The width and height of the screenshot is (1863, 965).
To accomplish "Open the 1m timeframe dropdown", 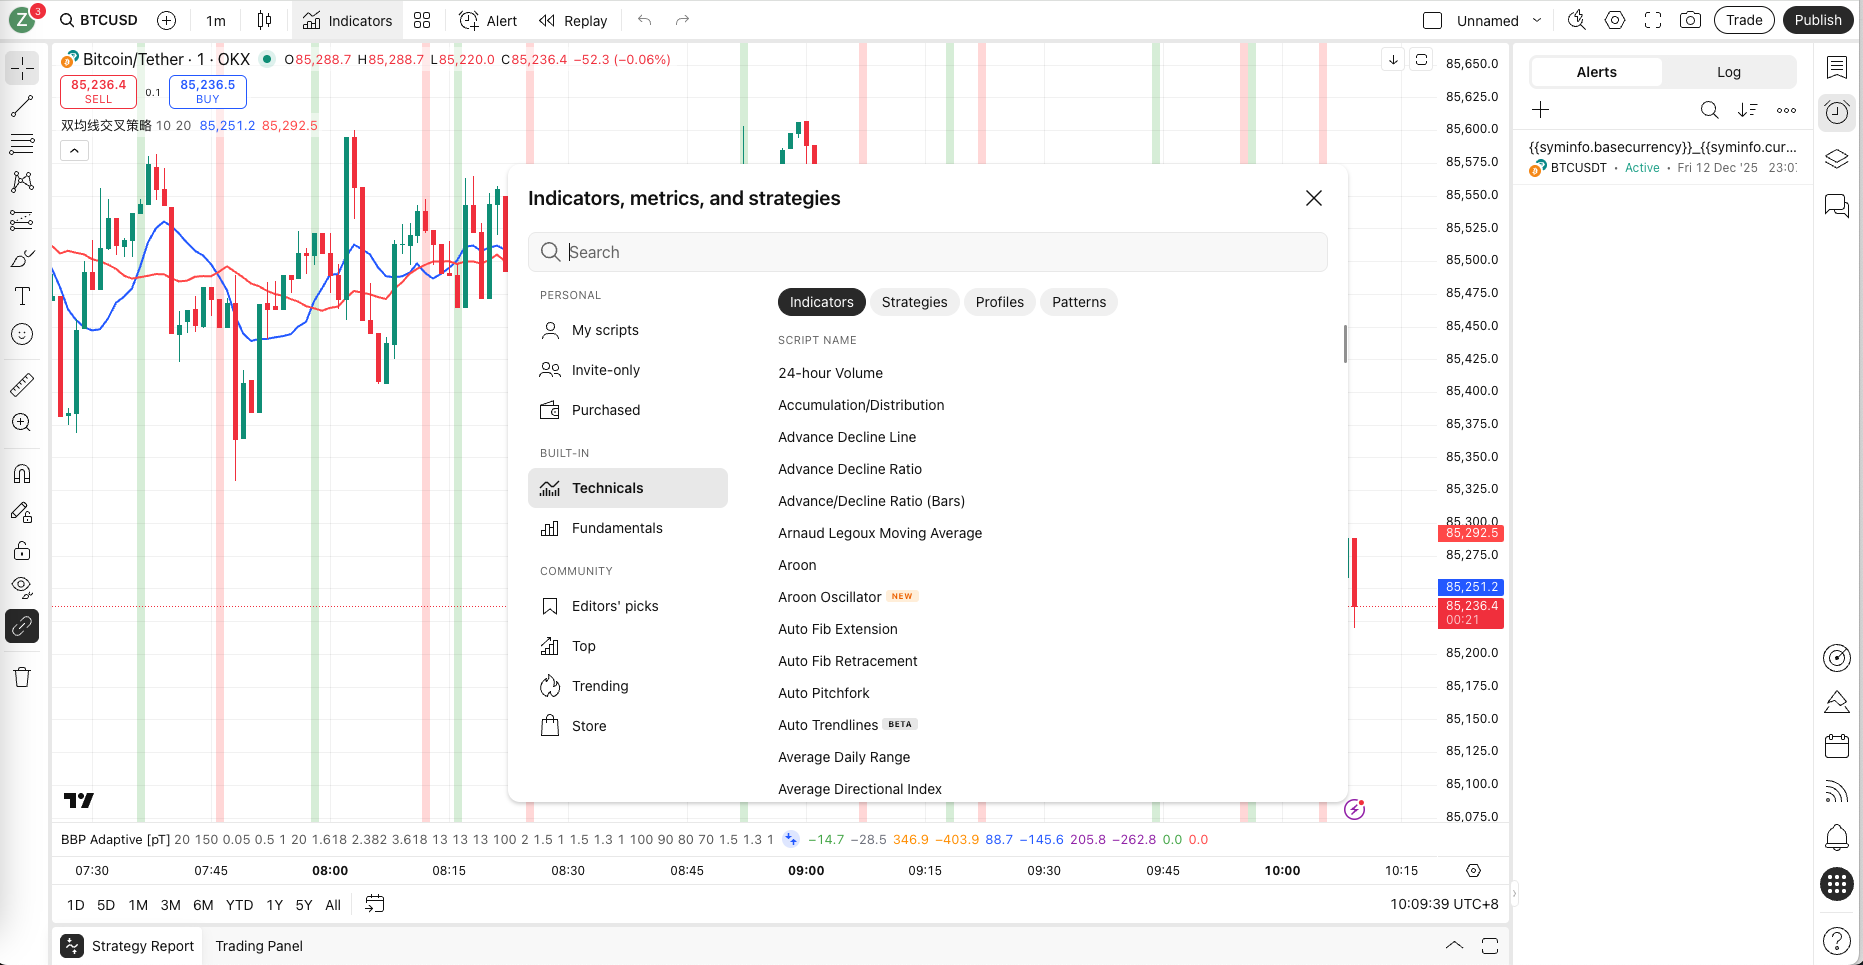I will click(x=215, y=20).
